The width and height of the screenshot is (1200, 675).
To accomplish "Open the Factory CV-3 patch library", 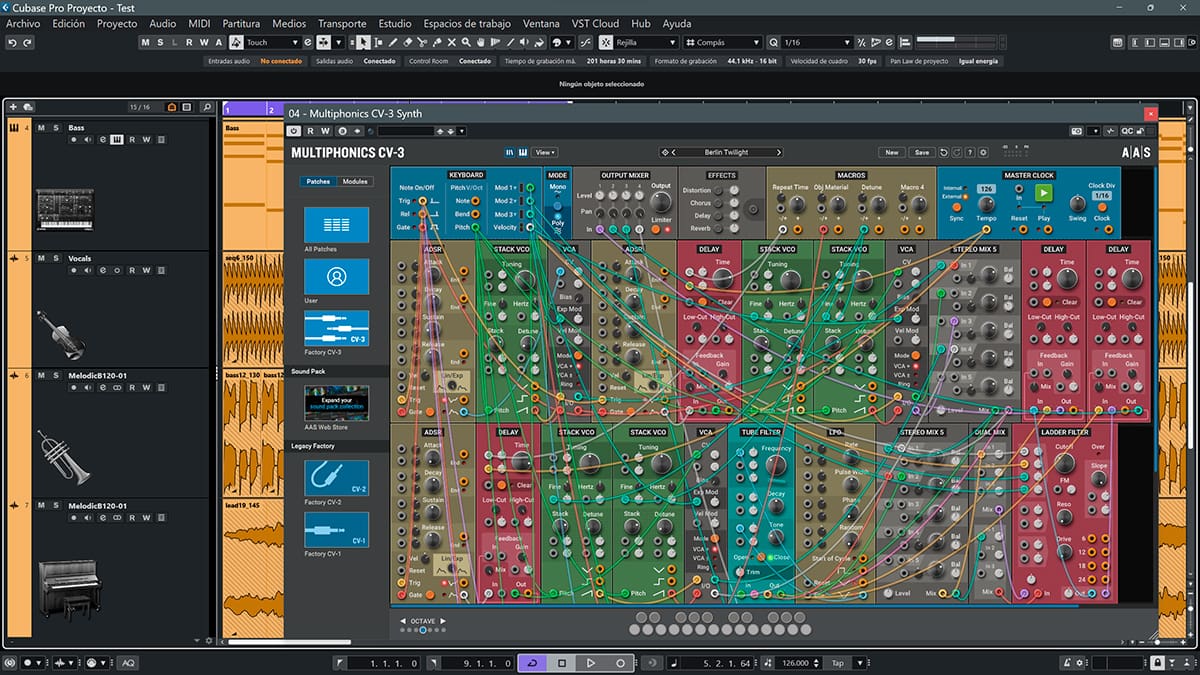I will coord(336,328).
